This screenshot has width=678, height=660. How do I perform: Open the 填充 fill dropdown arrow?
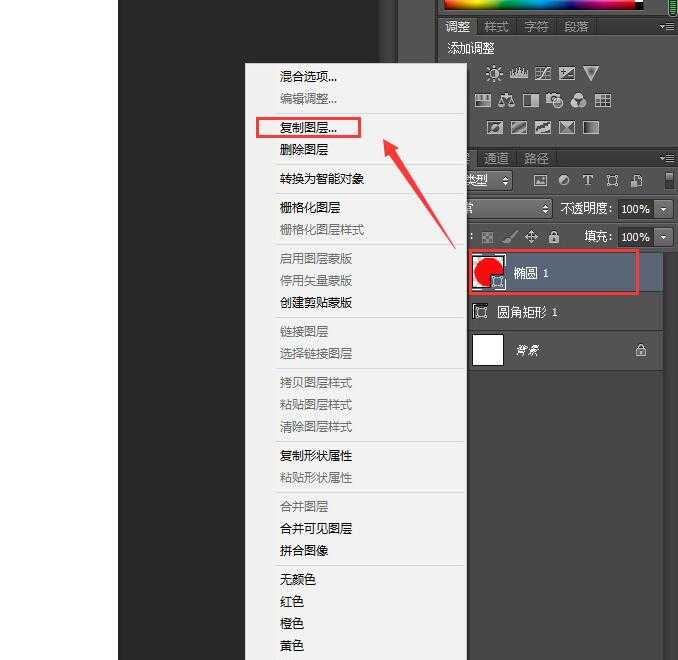coord(665,237)
